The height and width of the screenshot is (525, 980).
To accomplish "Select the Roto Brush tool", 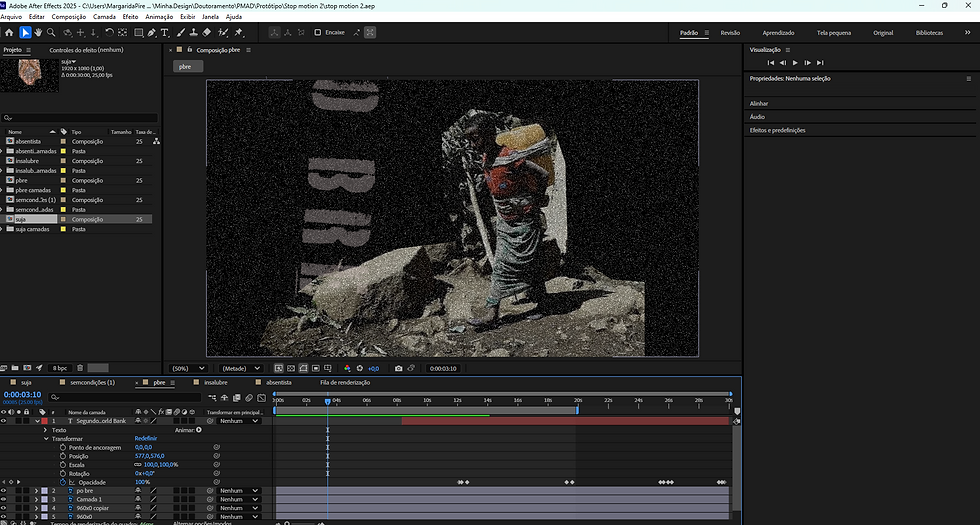I will (x=222, y=32).
